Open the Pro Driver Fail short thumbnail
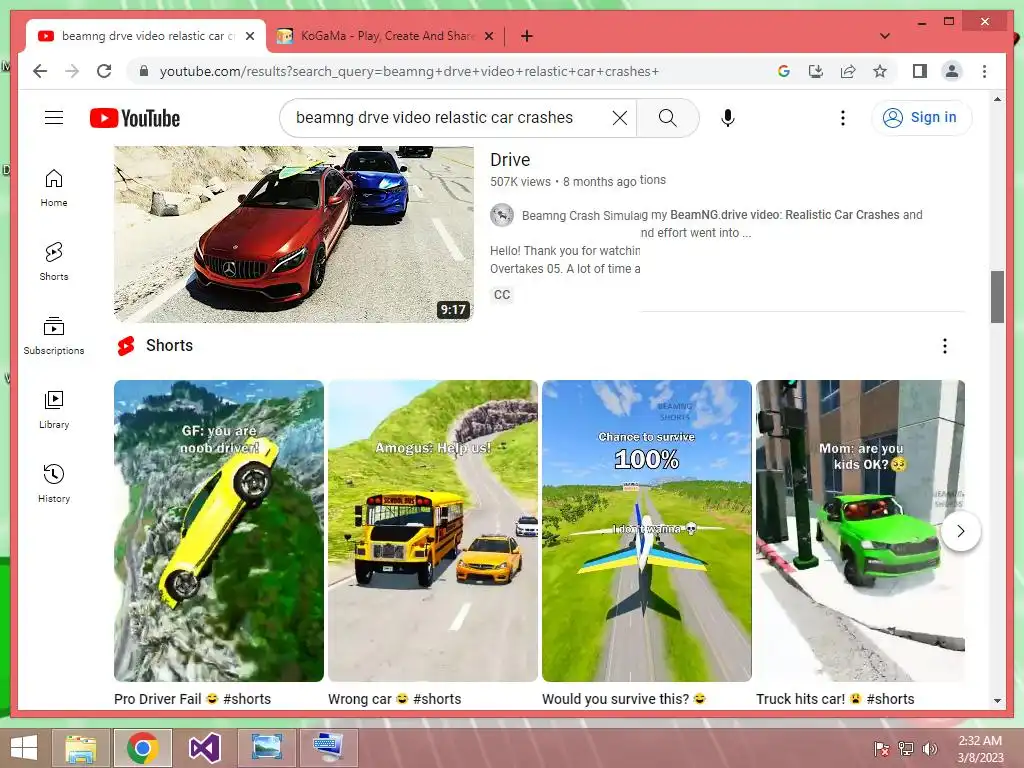This screenshot has height=768, width=1024. pos(219,531)
